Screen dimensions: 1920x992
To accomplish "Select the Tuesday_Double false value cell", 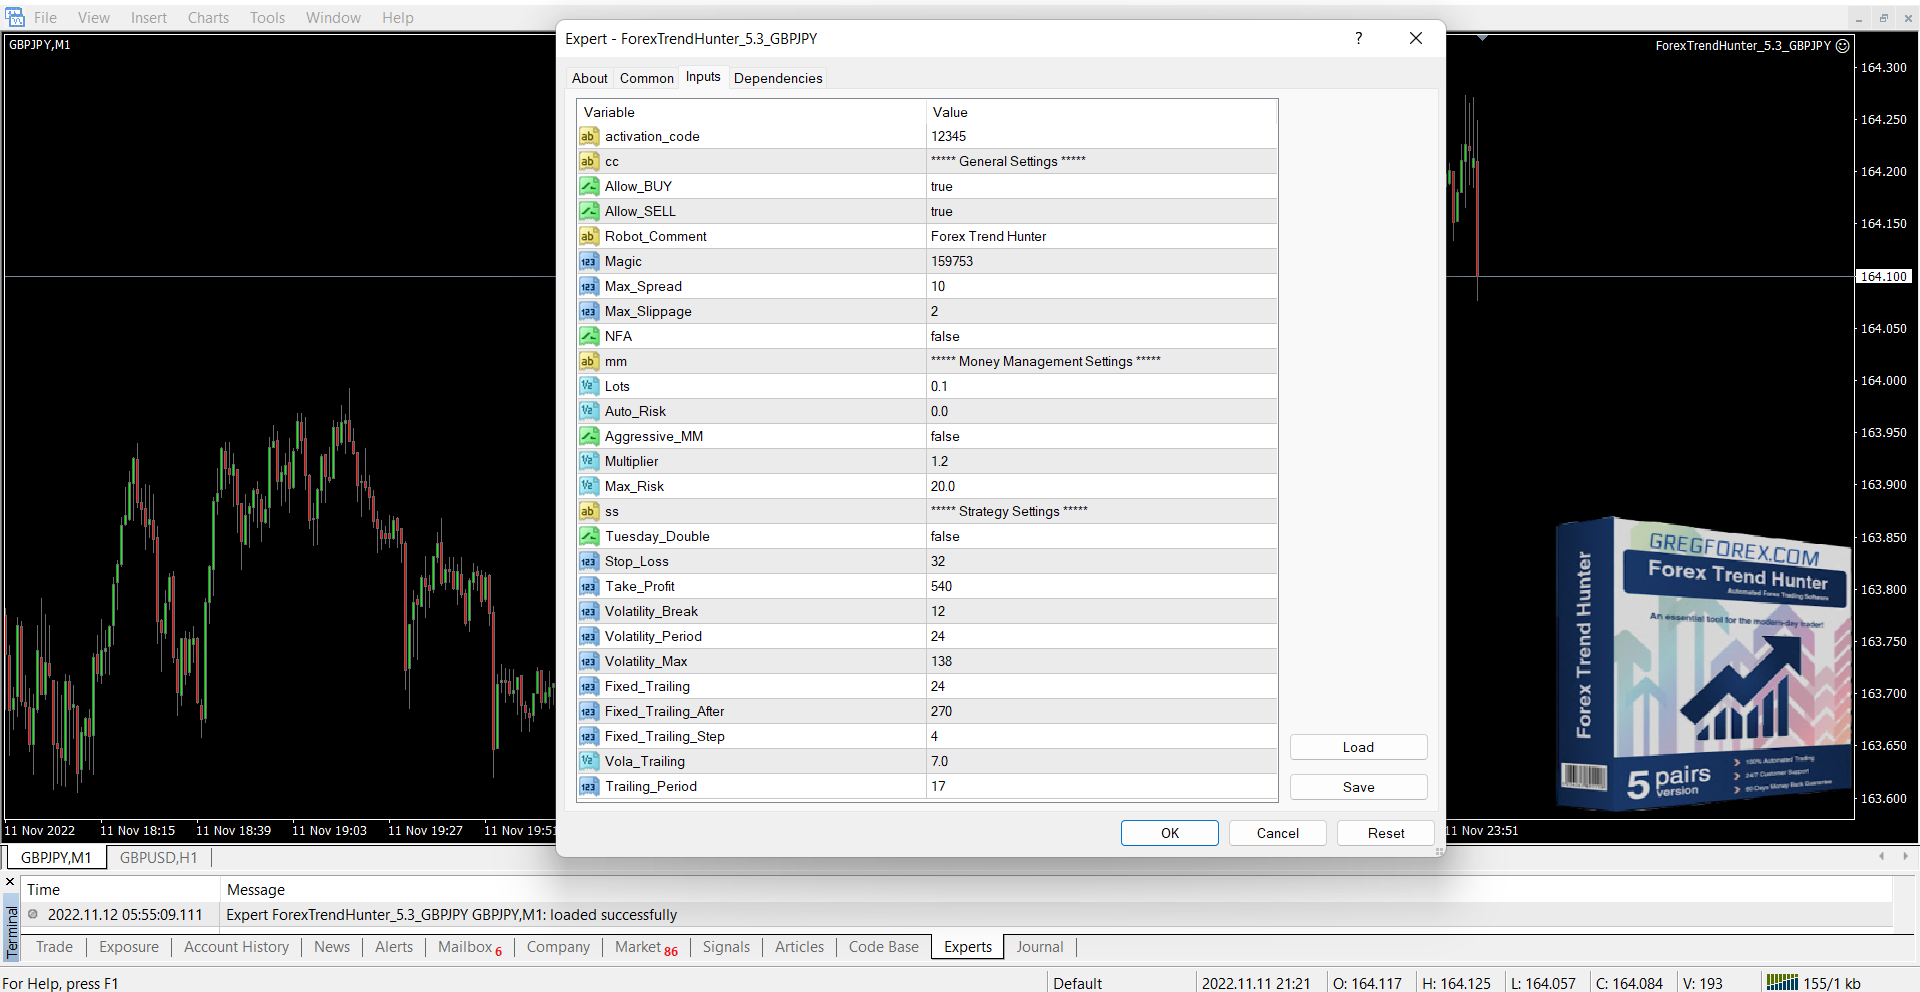I will [x=1100, y=537].
